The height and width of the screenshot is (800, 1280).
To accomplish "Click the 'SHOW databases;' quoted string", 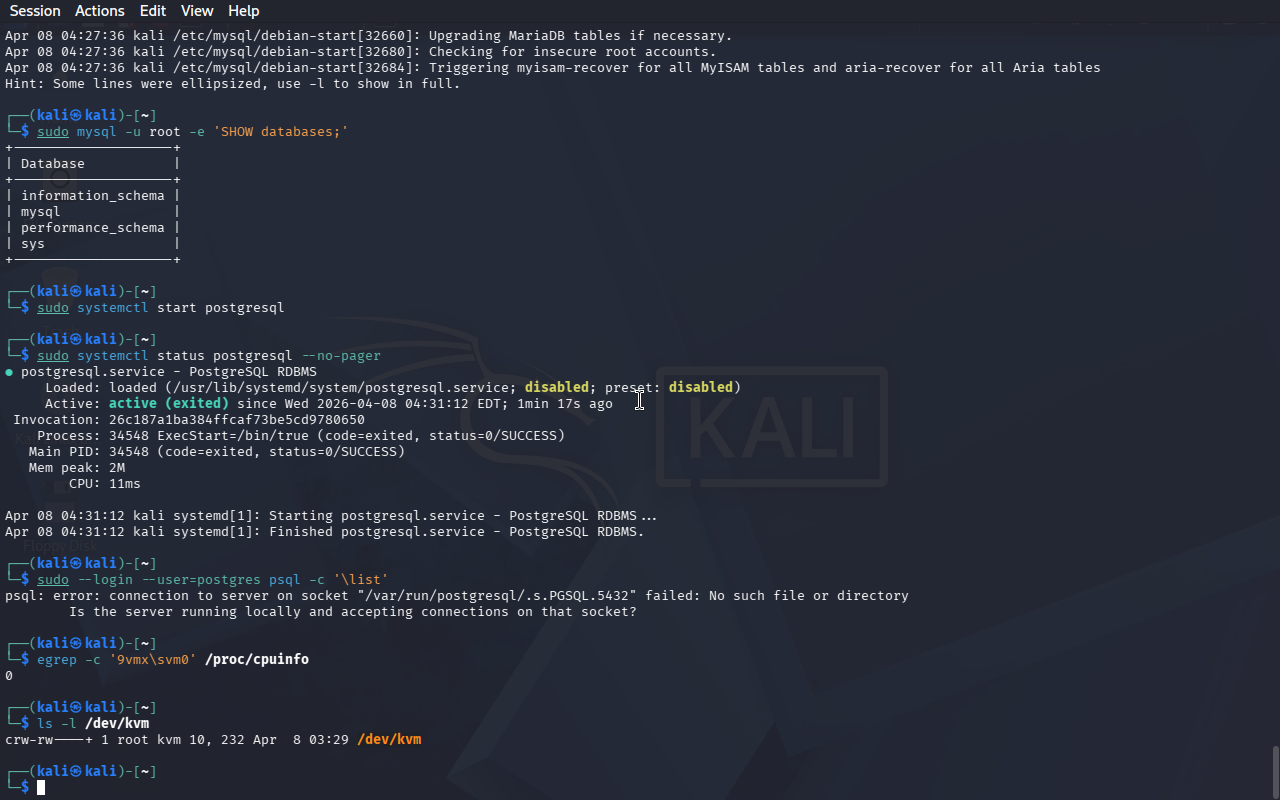I will click(x=281, y=132).
